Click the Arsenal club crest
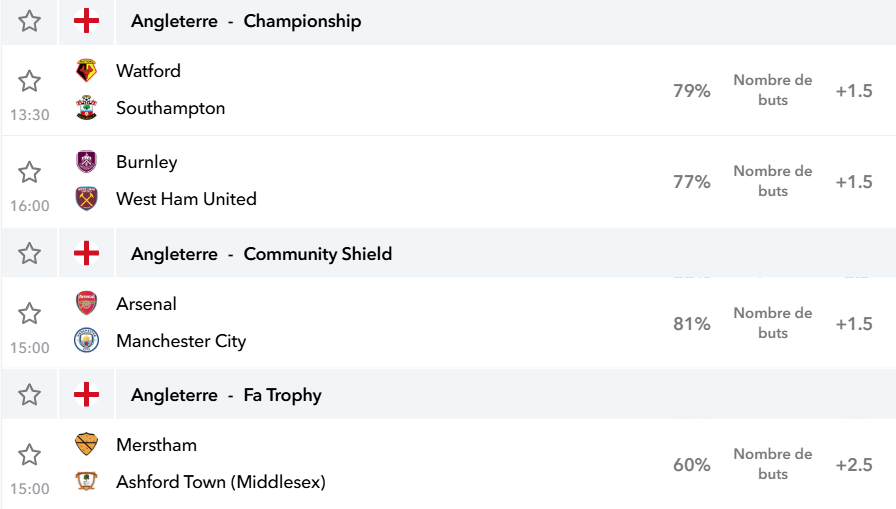Image resolution: width=896 pixels, height=509 pixels. tap(86, 303)
